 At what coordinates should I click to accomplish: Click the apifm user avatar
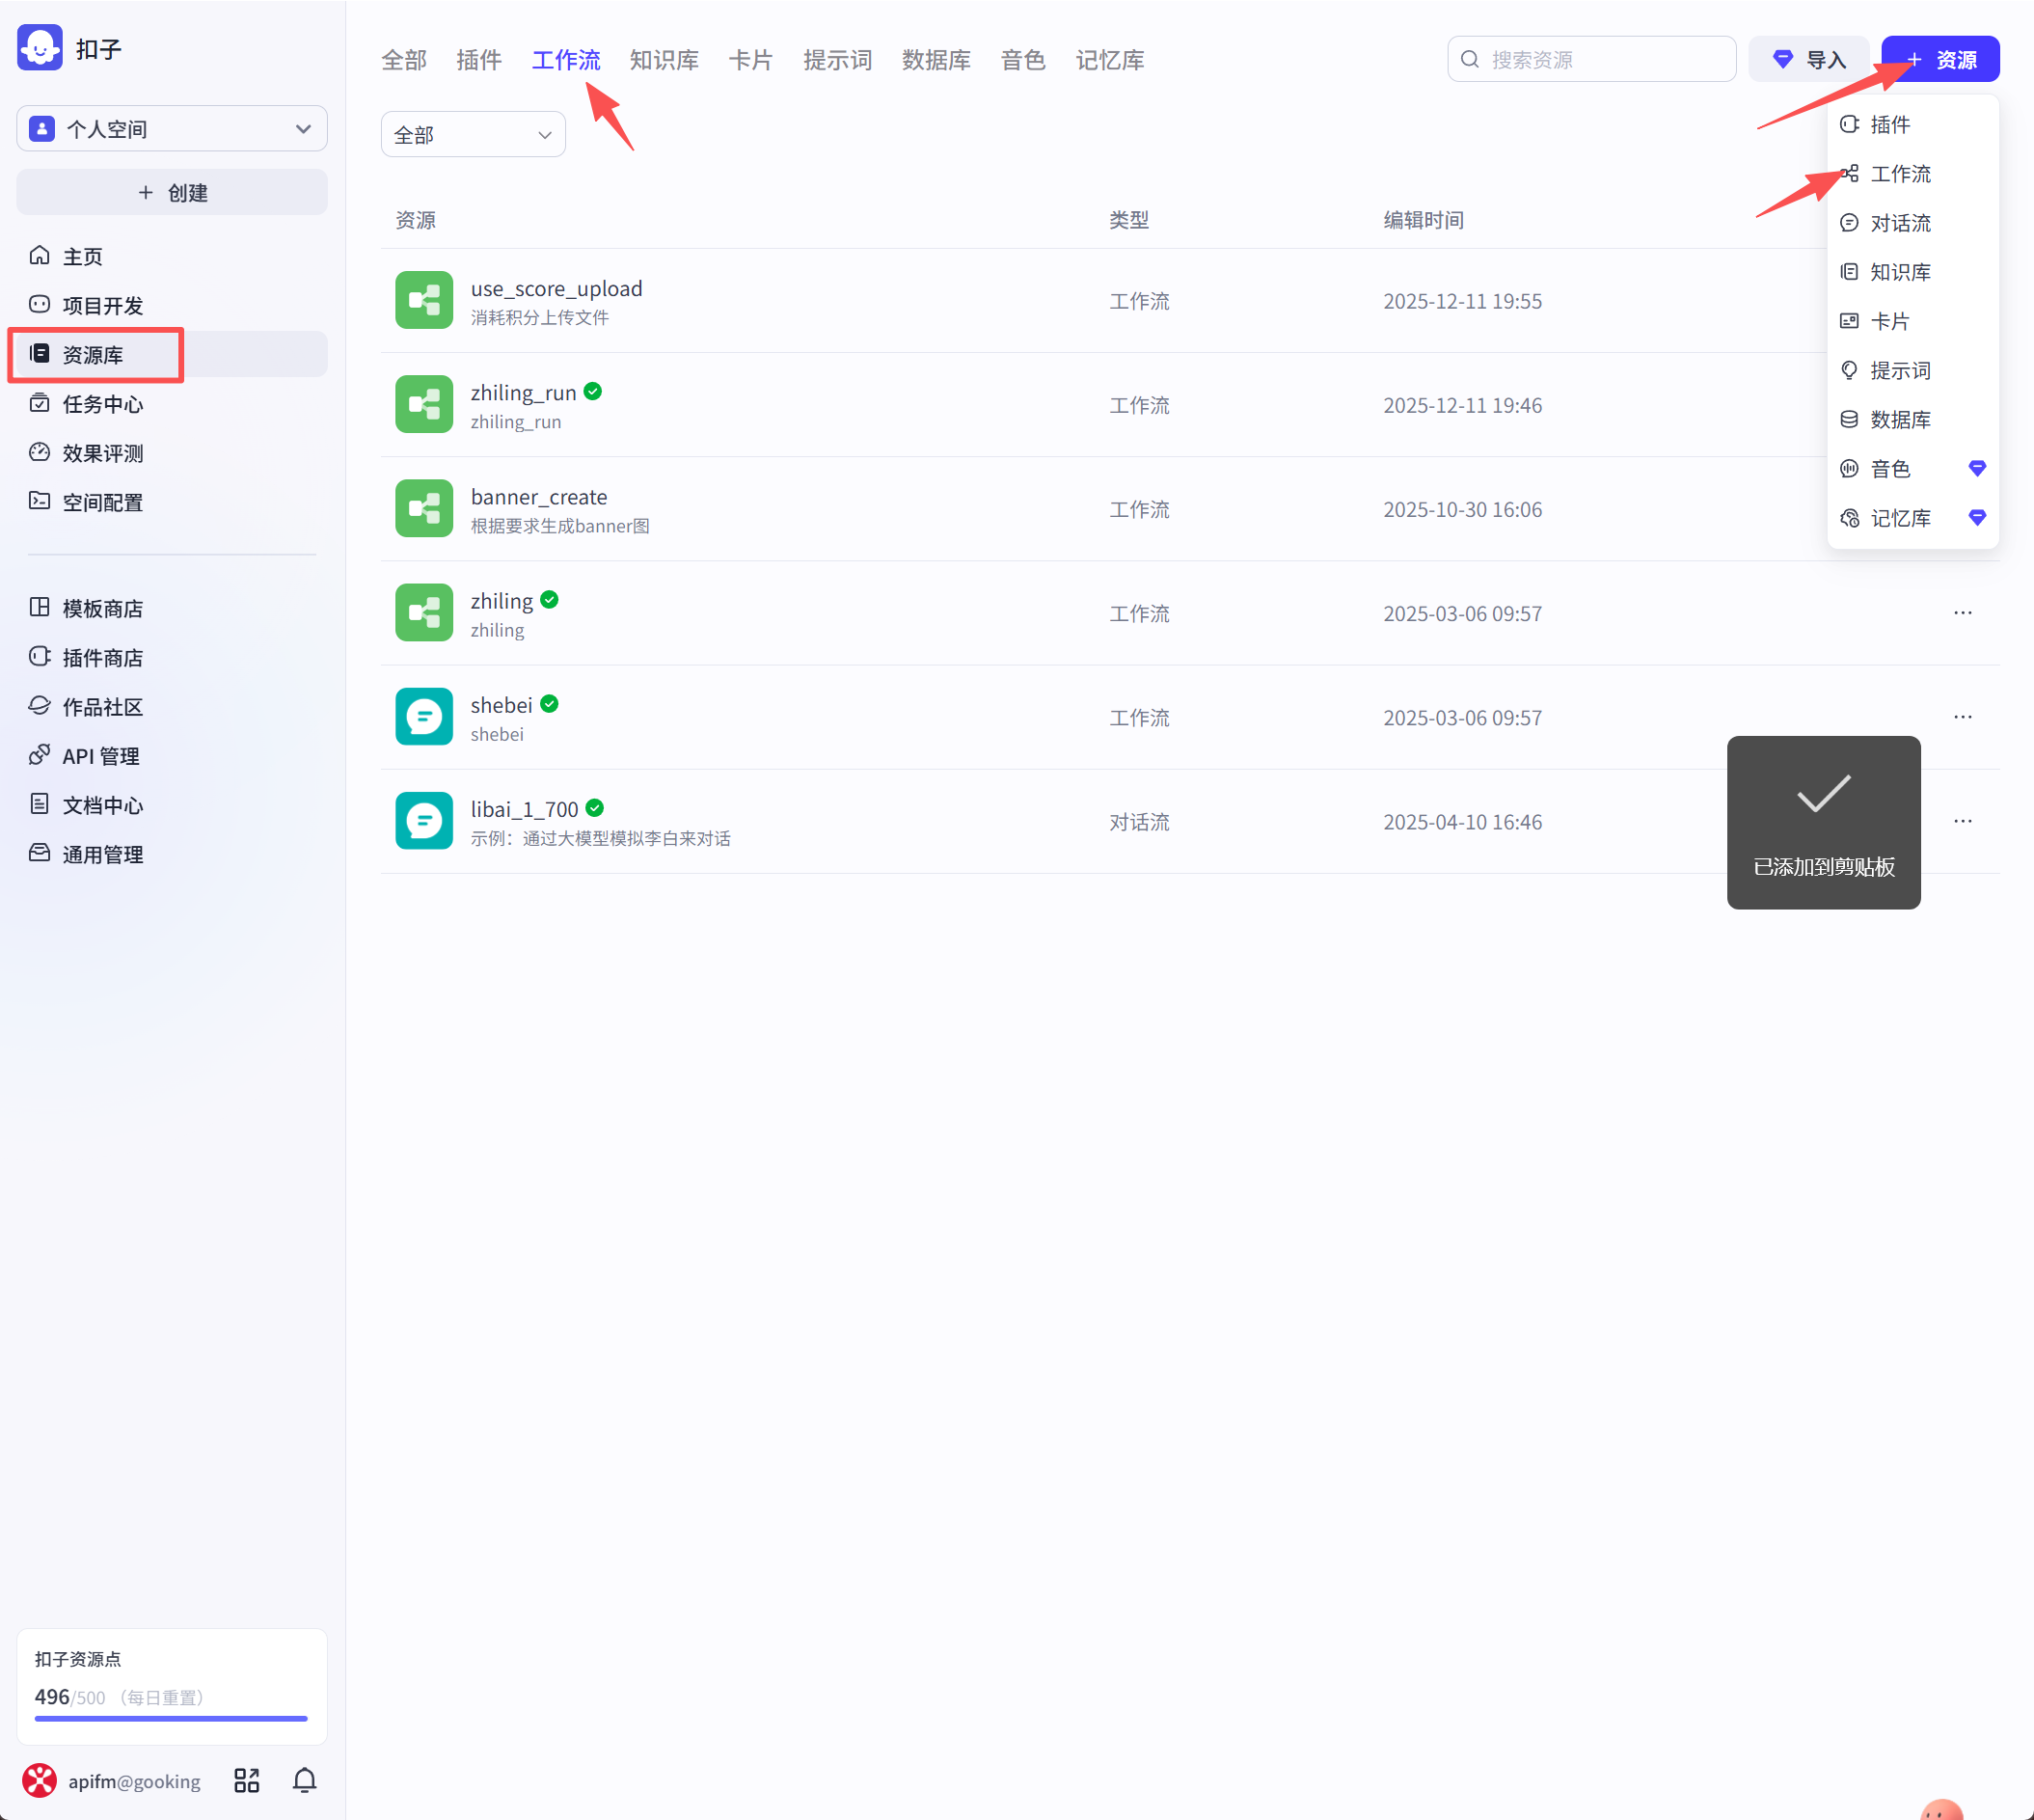pyautogui.click(x=40, y=1780)
